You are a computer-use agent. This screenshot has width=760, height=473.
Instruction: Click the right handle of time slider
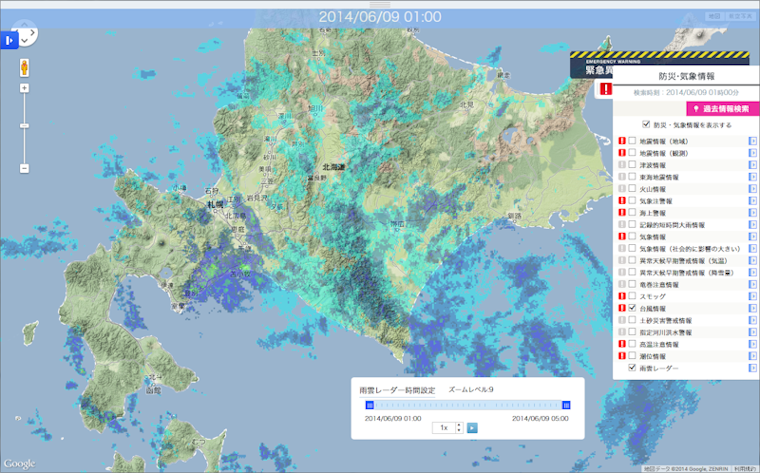pyautogui.click(x=566, y=405)
